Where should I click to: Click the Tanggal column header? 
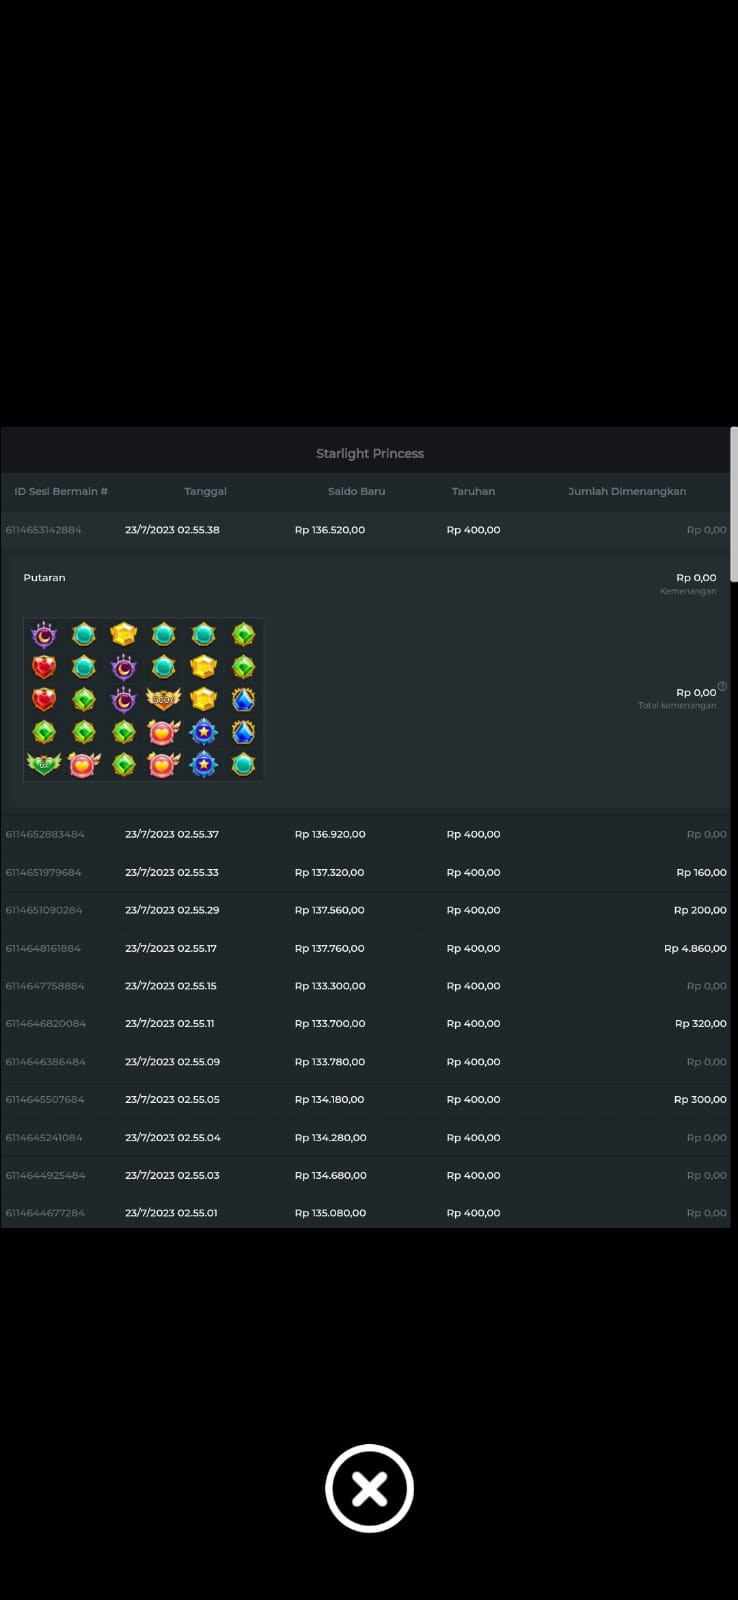[205, 491]
